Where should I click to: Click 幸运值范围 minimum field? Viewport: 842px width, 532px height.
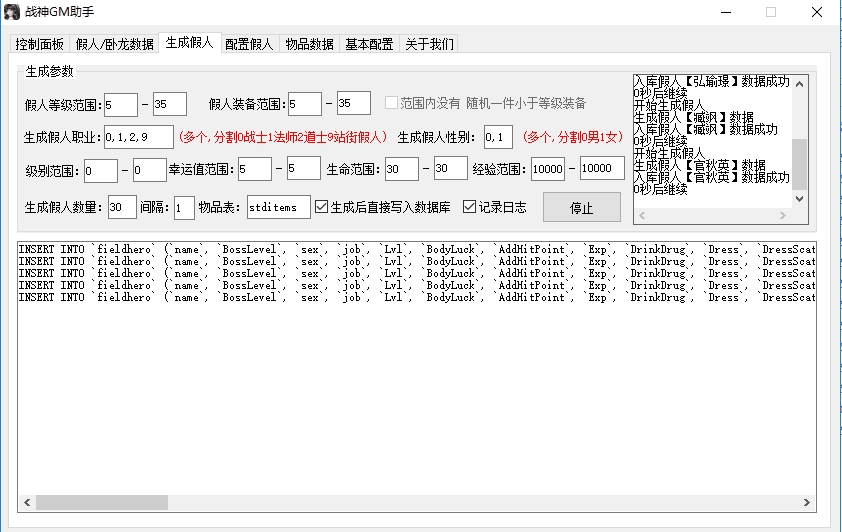pyautogui.click(x=255, y=169)
